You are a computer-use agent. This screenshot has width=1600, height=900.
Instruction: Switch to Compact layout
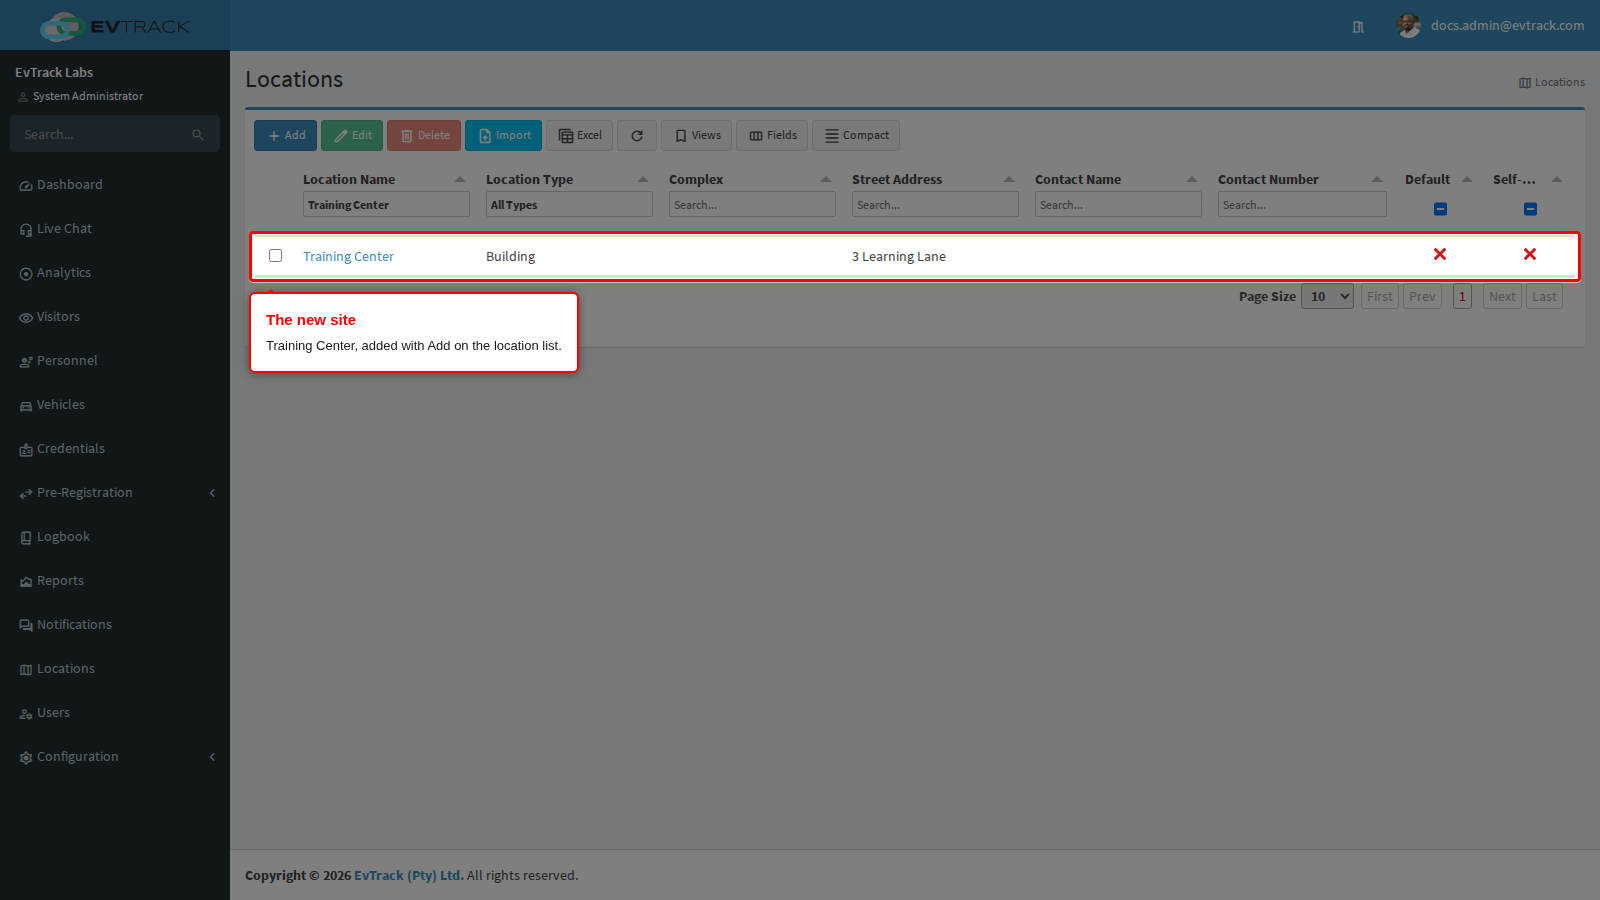coord(856,136)
